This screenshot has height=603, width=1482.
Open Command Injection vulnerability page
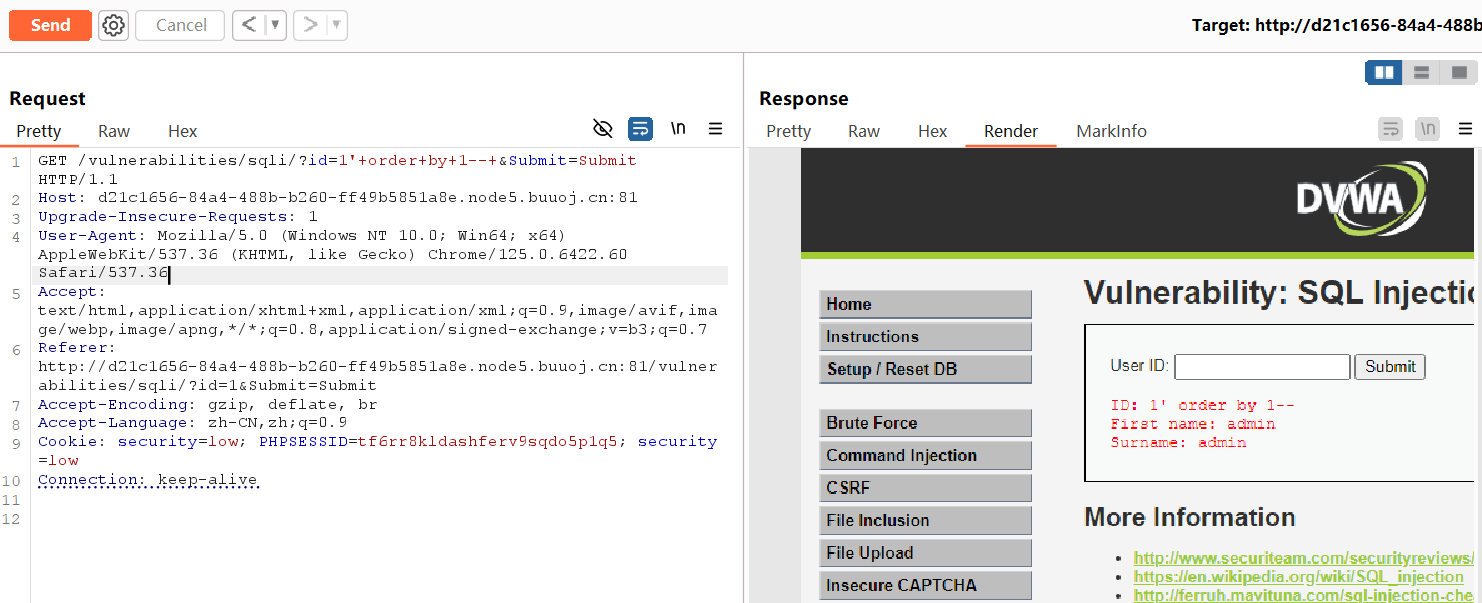[925, 455]
